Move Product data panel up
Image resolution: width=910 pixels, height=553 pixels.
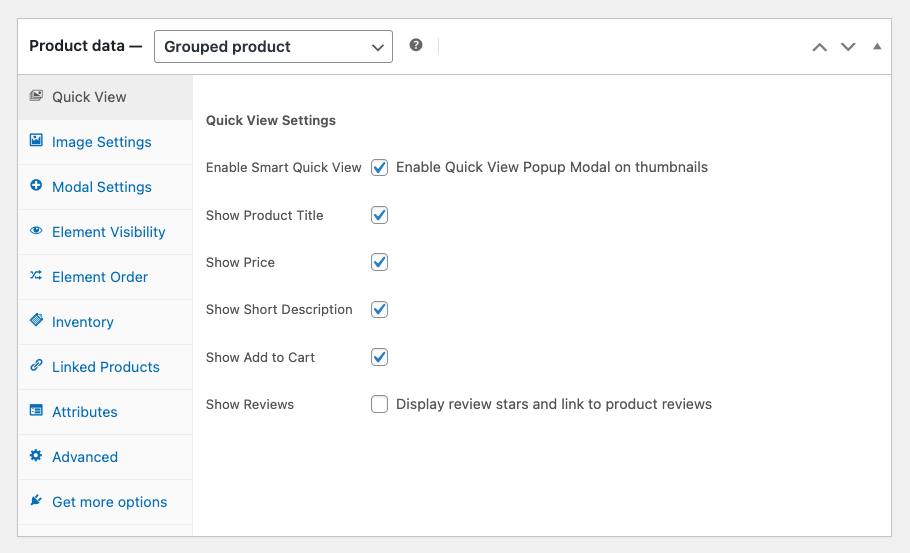click(819, 47)
